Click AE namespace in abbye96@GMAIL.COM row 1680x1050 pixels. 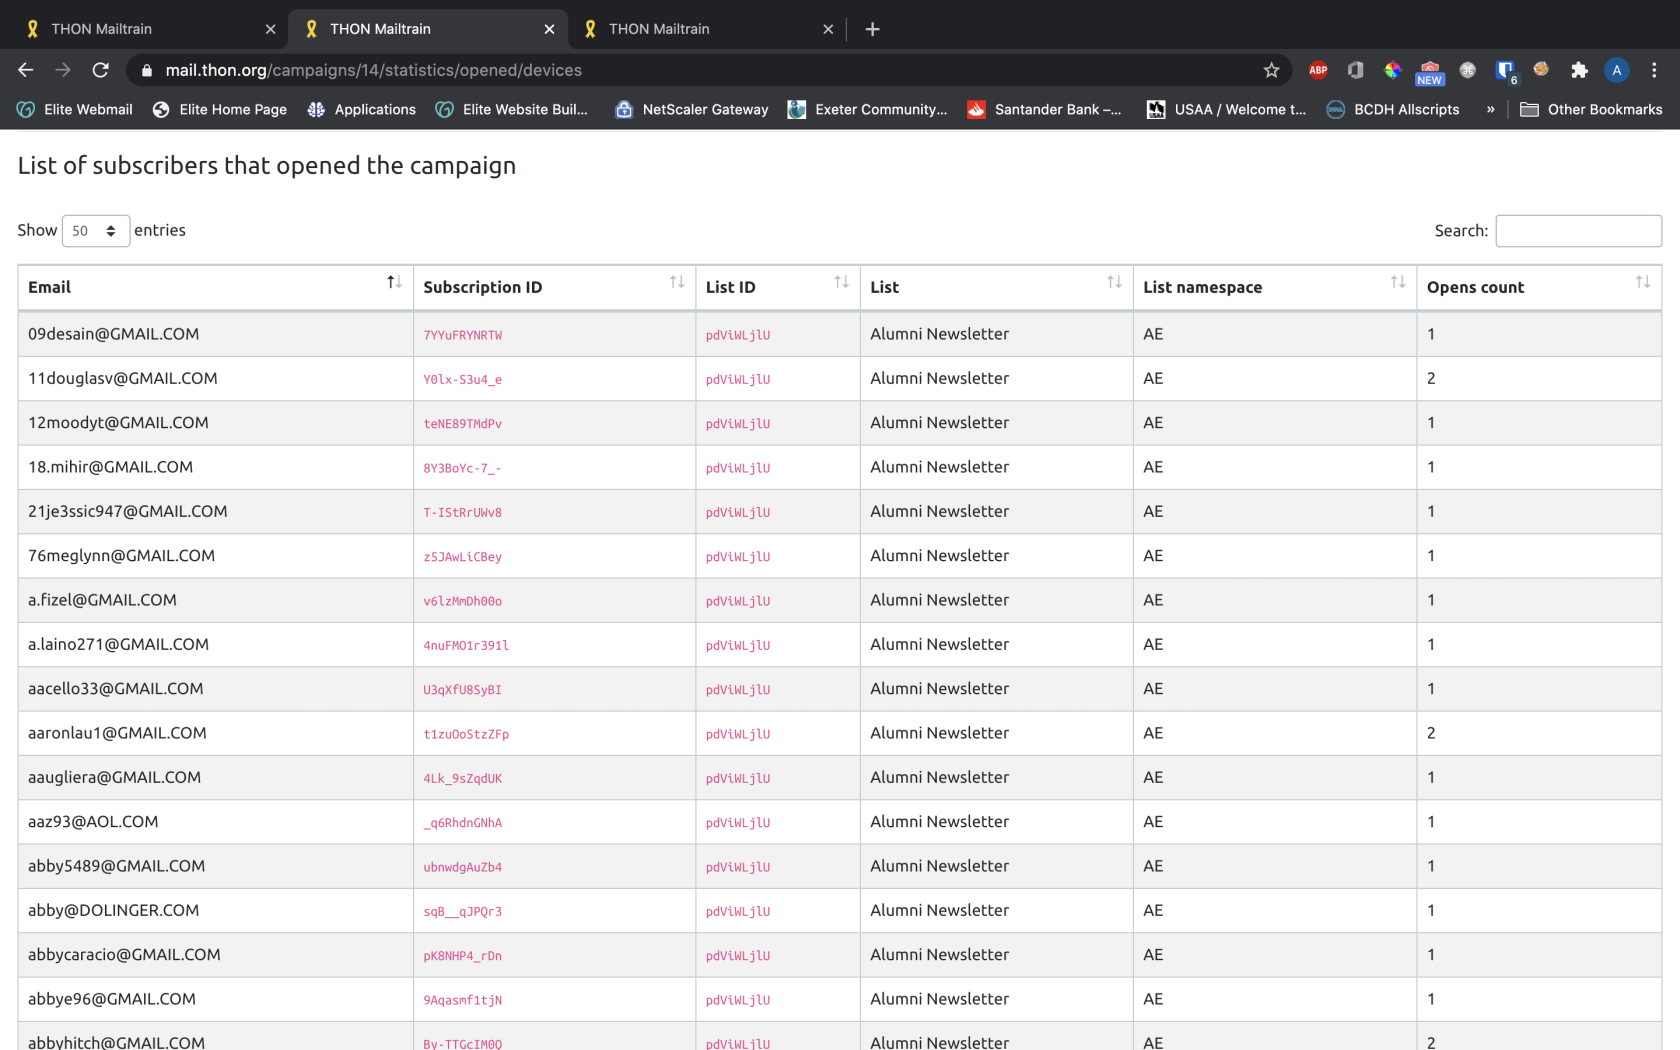tap(1153, 999)
